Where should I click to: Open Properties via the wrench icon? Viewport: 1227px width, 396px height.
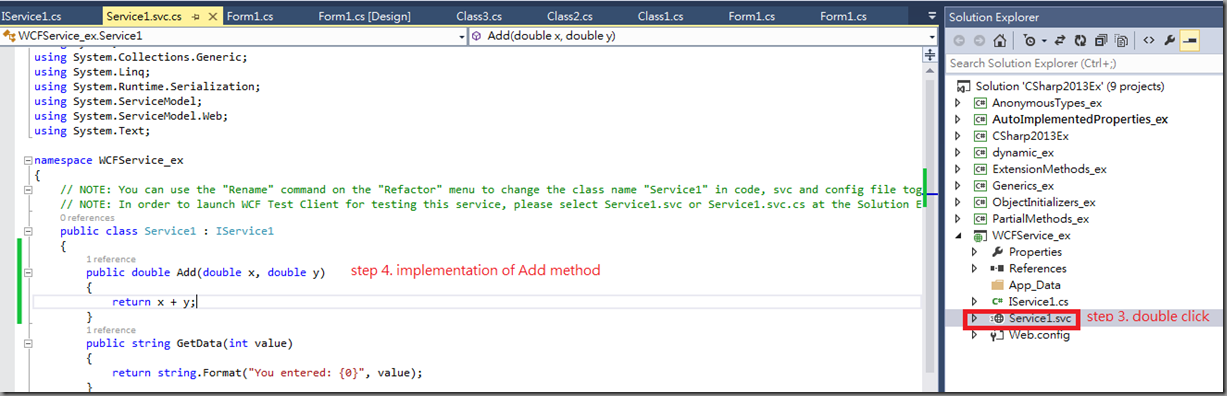click(x=1169, y=41)
